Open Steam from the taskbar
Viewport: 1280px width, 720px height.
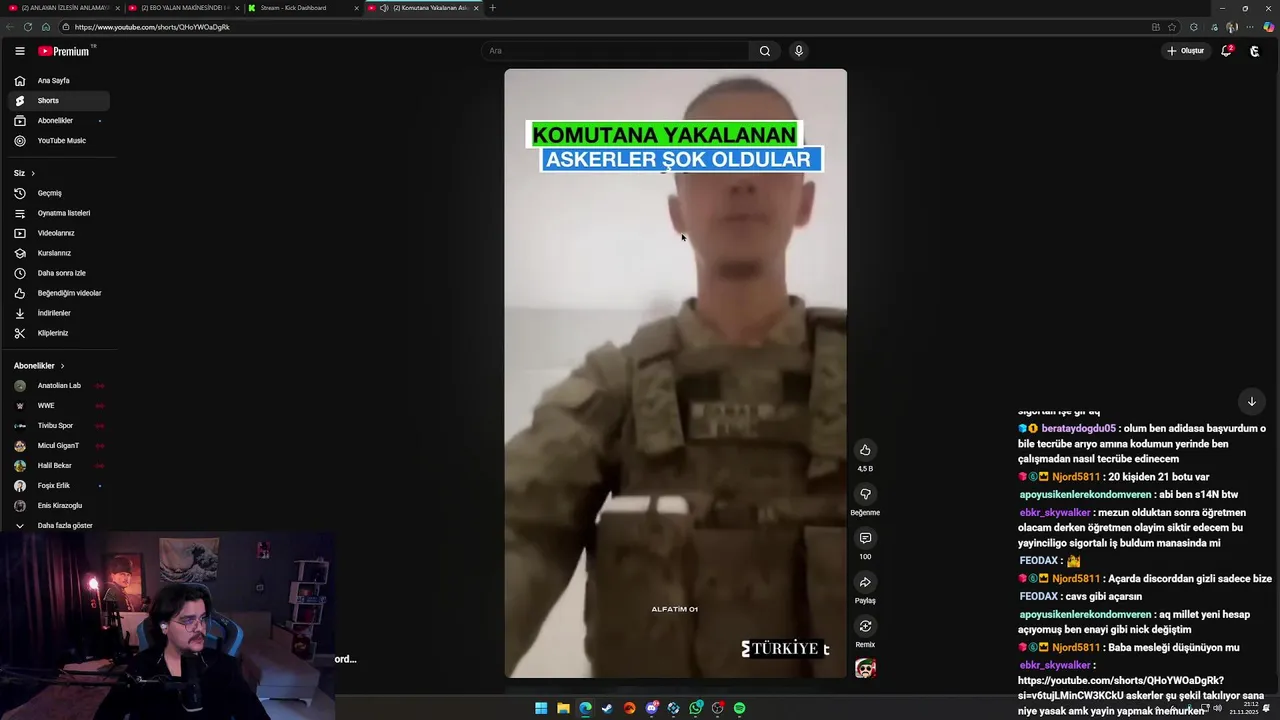(x=607, y=708)
